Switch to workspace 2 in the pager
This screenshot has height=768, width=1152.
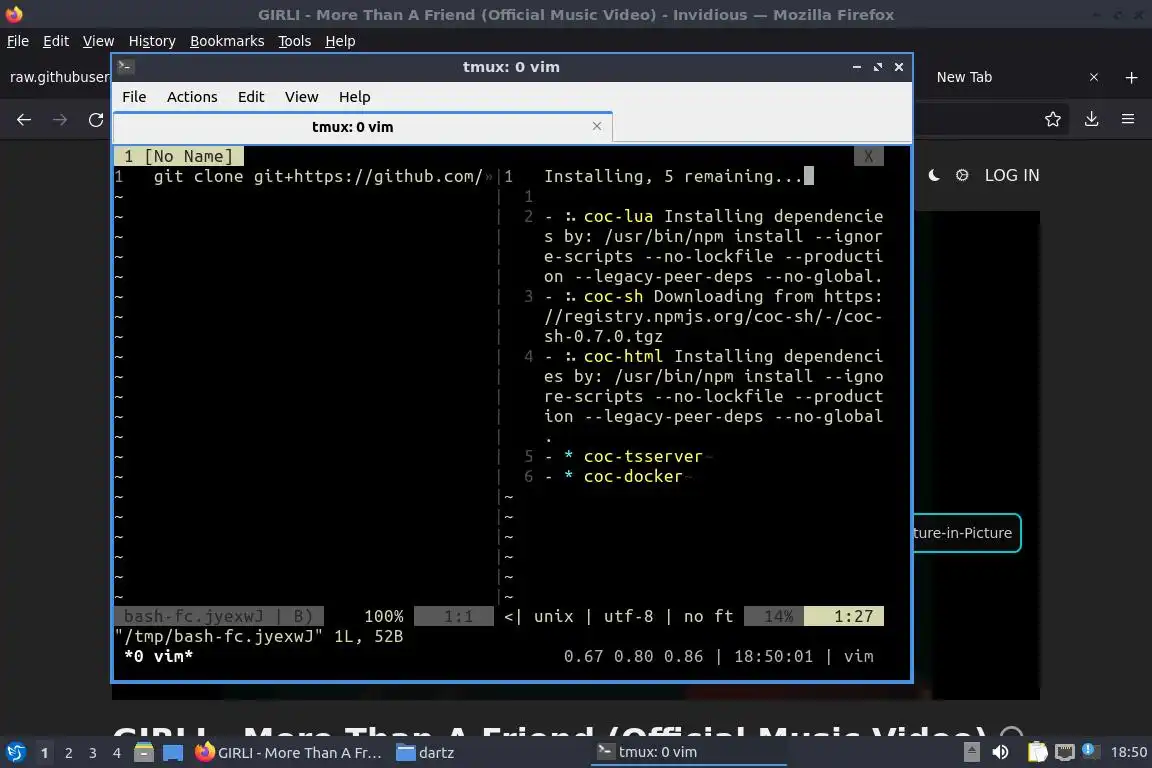click(x=68, y=753)
